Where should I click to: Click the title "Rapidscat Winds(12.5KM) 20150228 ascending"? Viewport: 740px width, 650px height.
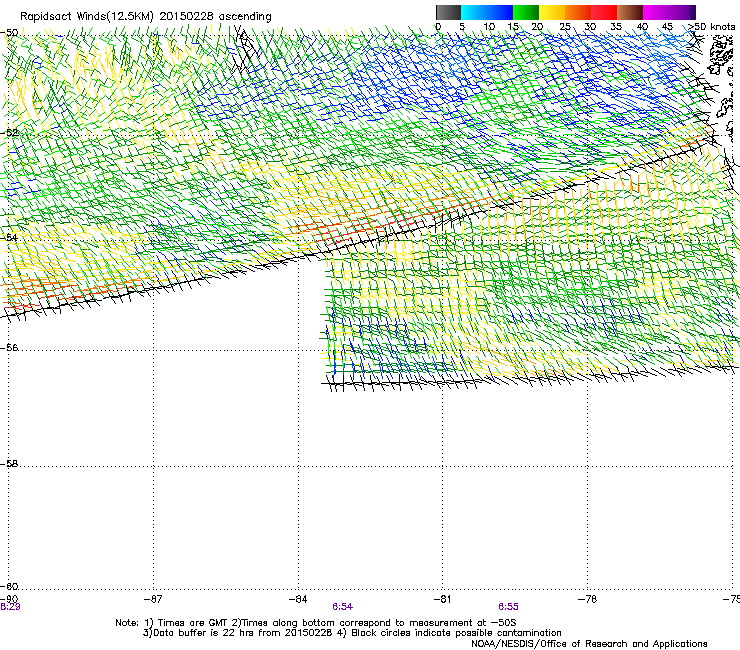[x=146, y=17]
